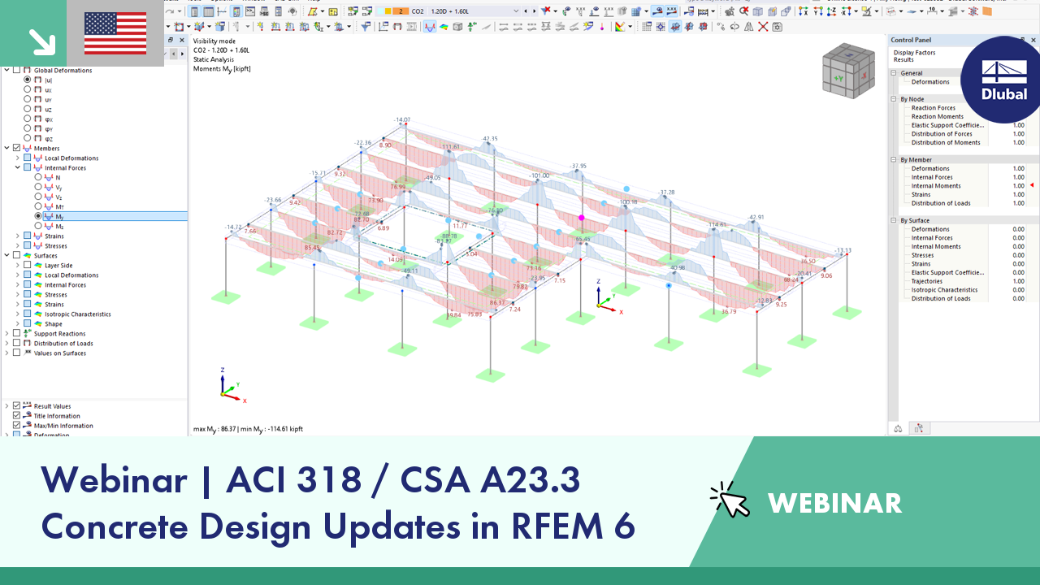This screenshot has width=1040, height=585.
Task: Select the My row in Internal Forces
Action: (115, 216)
